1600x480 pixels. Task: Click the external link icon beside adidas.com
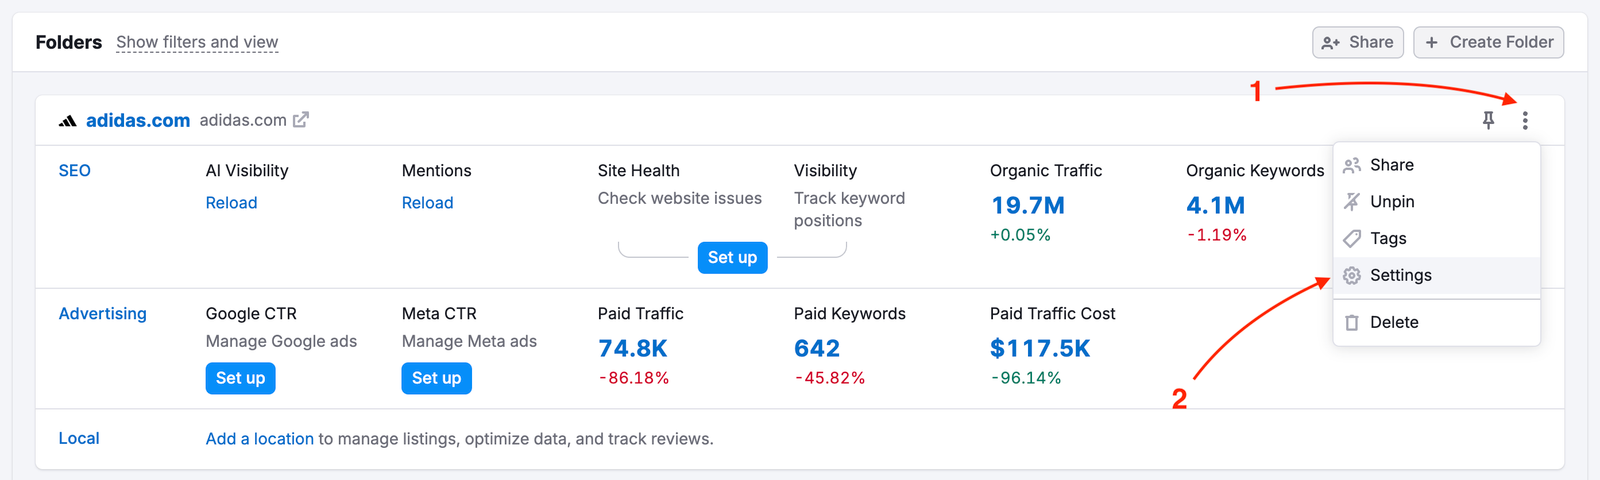coord(300,120)
